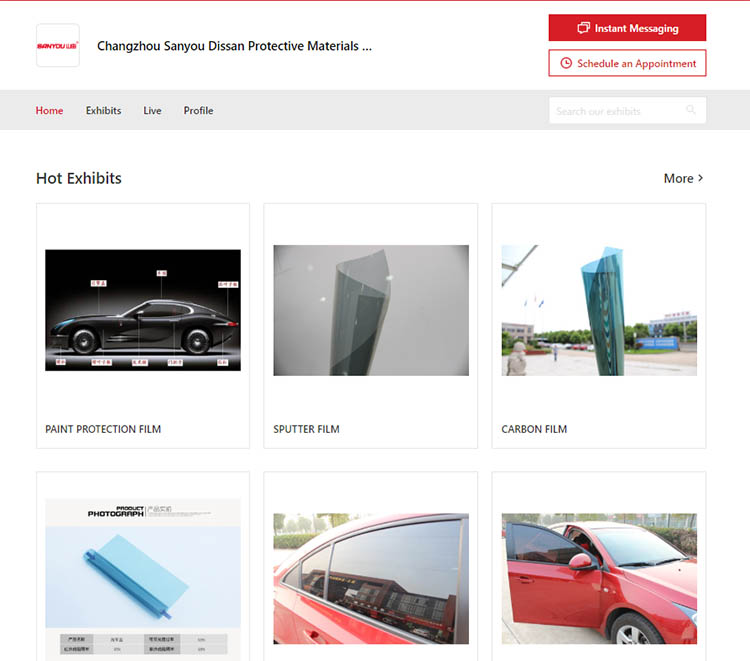Image resolution: width=750 pixels, height=661 pixels.
Task: Open the Home tab
Action: [49, 111]
